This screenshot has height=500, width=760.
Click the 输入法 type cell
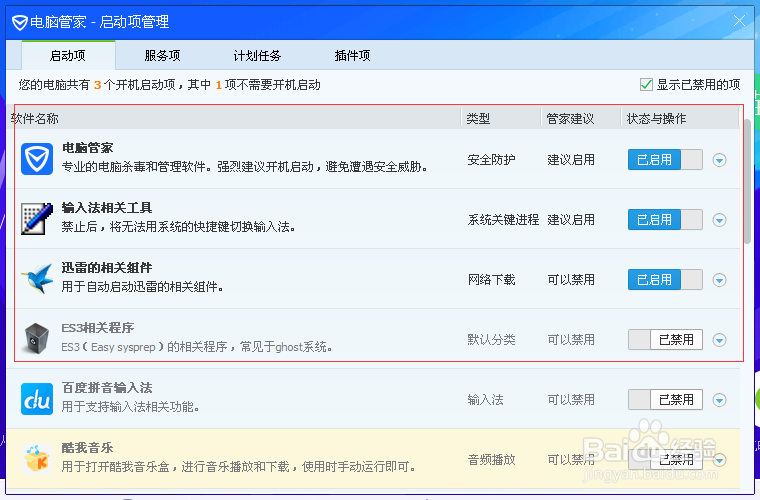[x=486, y=400]
